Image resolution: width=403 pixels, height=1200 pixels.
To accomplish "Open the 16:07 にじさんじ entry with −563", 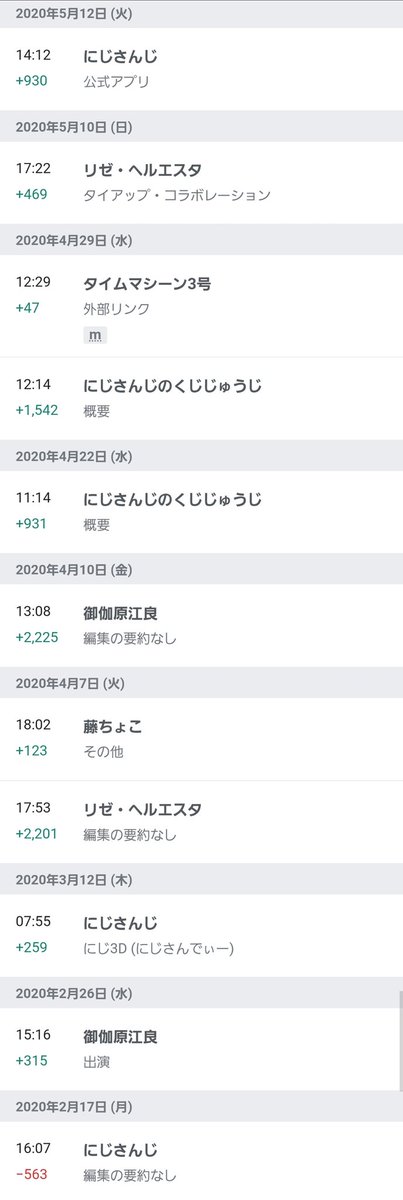I will tap(201, 1161).
